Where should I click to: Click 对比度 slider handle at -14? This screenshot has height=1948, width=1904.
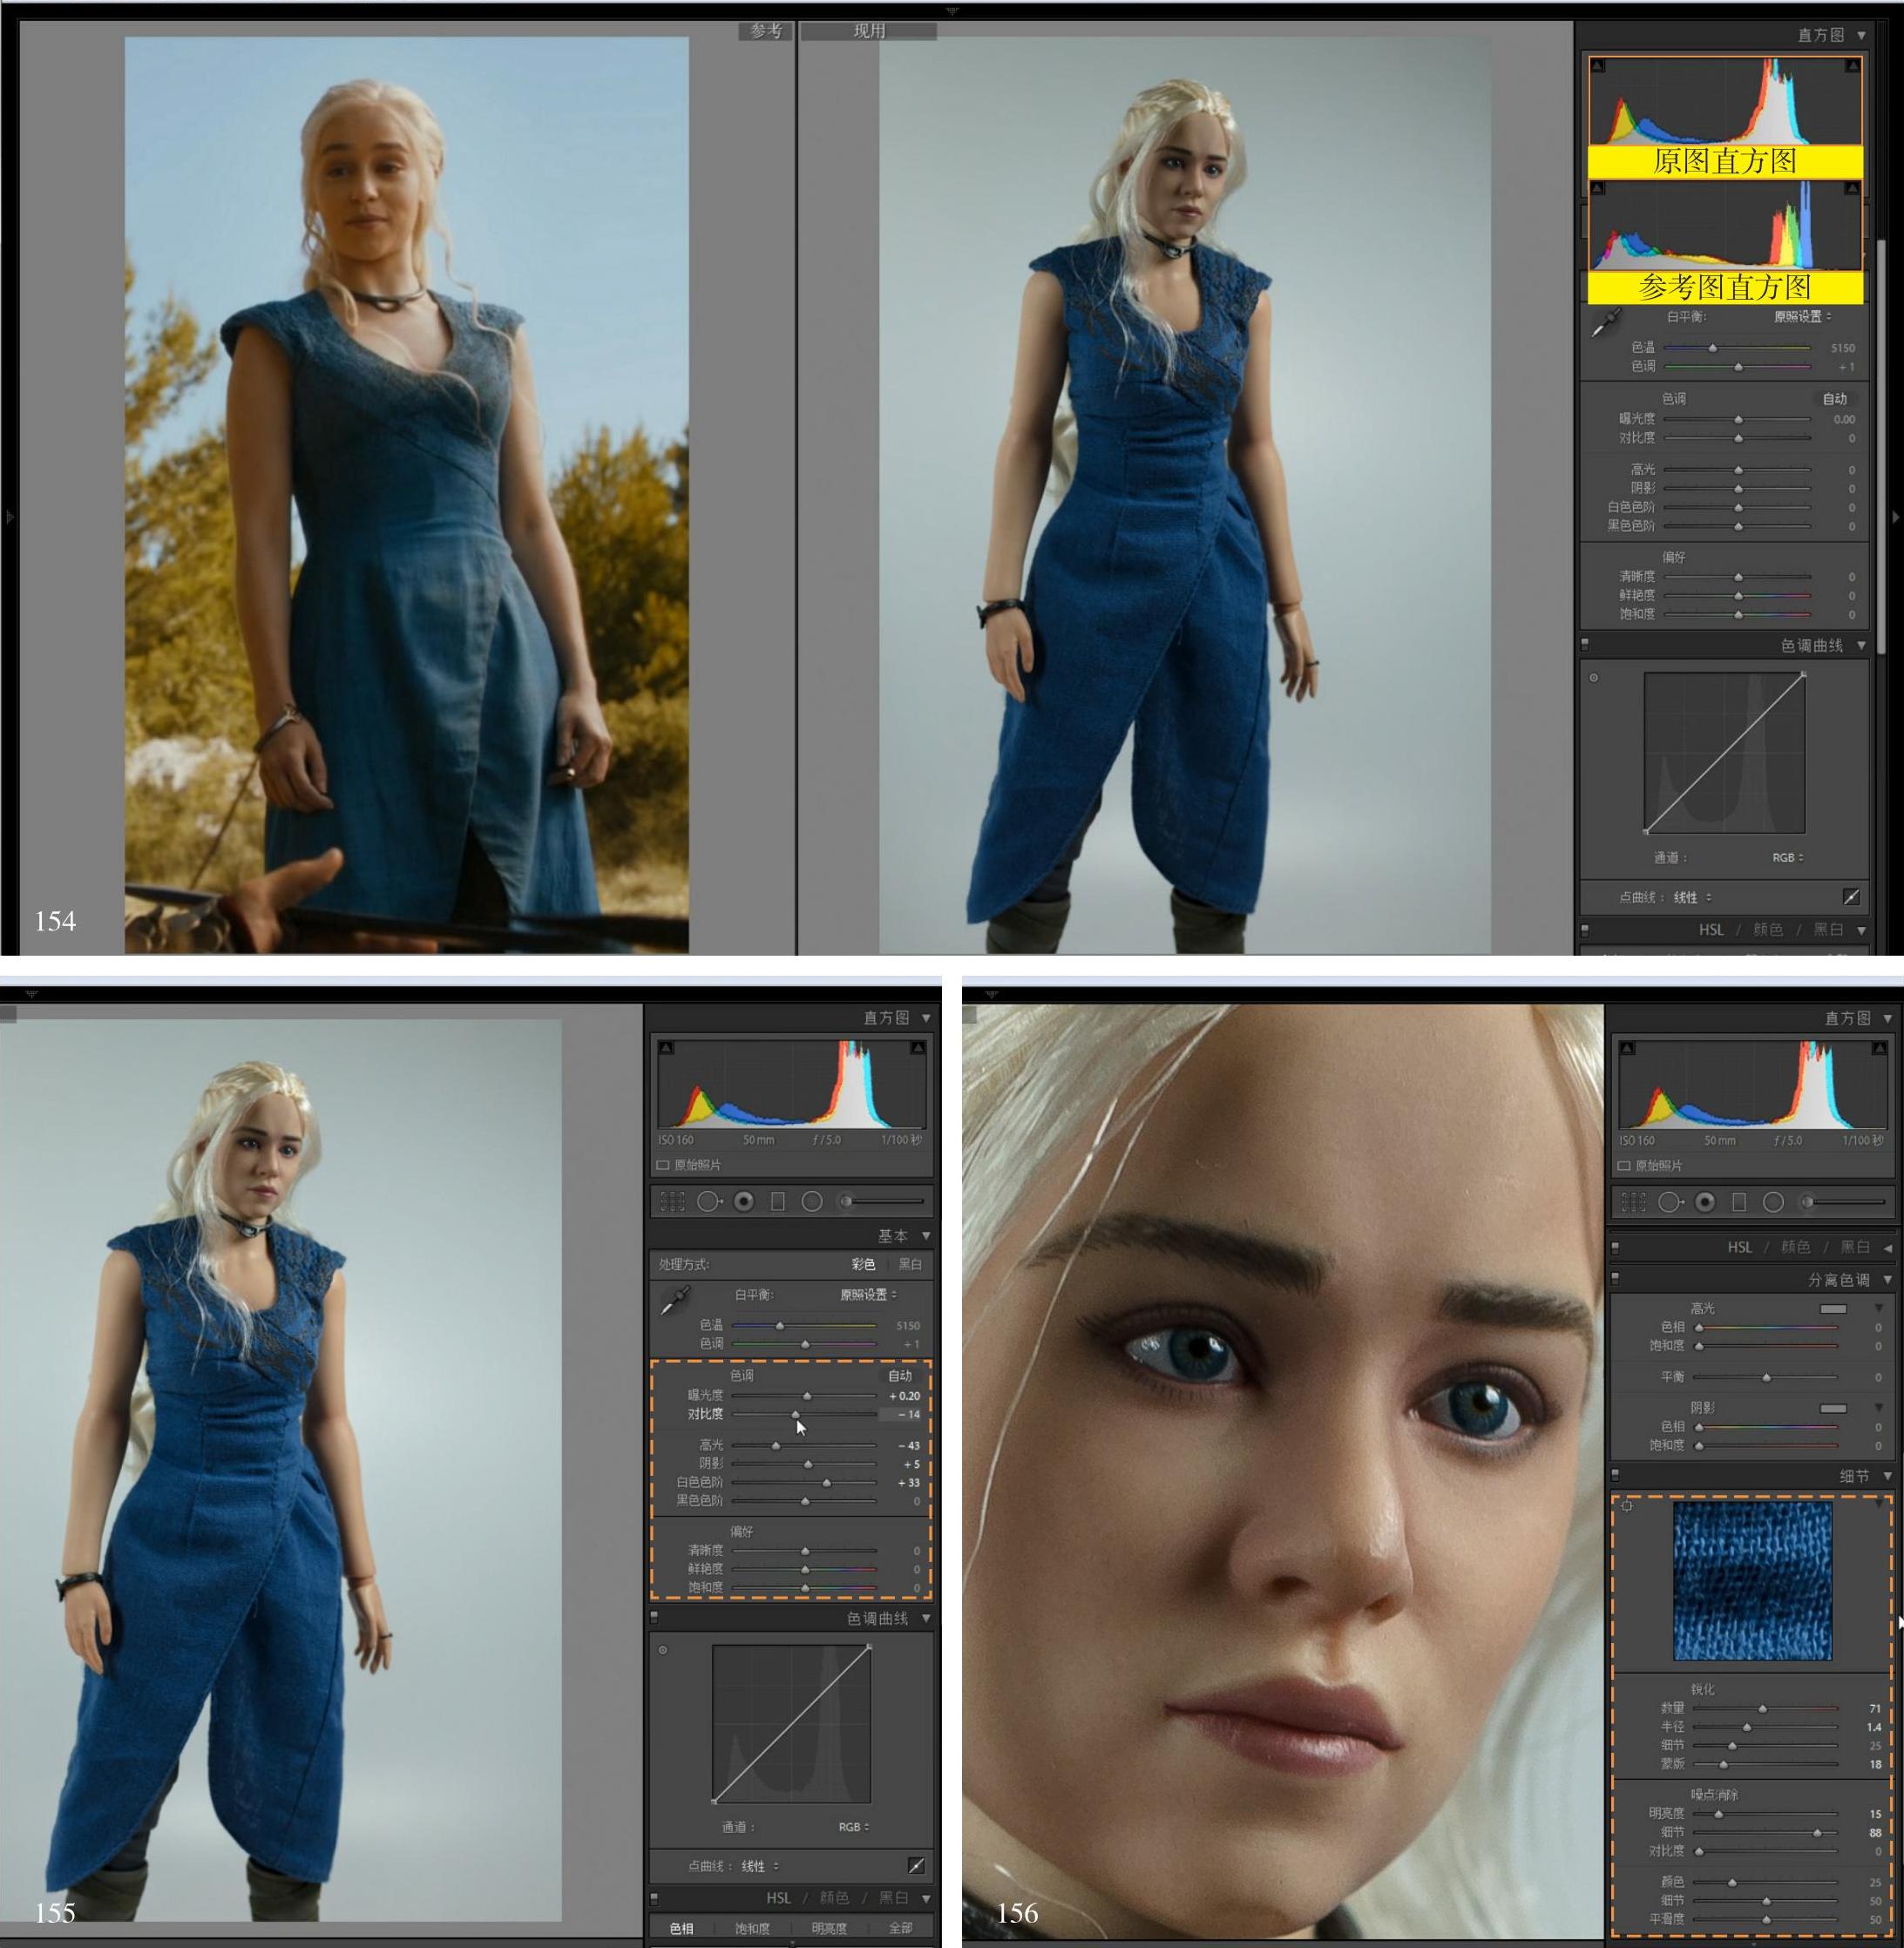point(796,1415)
